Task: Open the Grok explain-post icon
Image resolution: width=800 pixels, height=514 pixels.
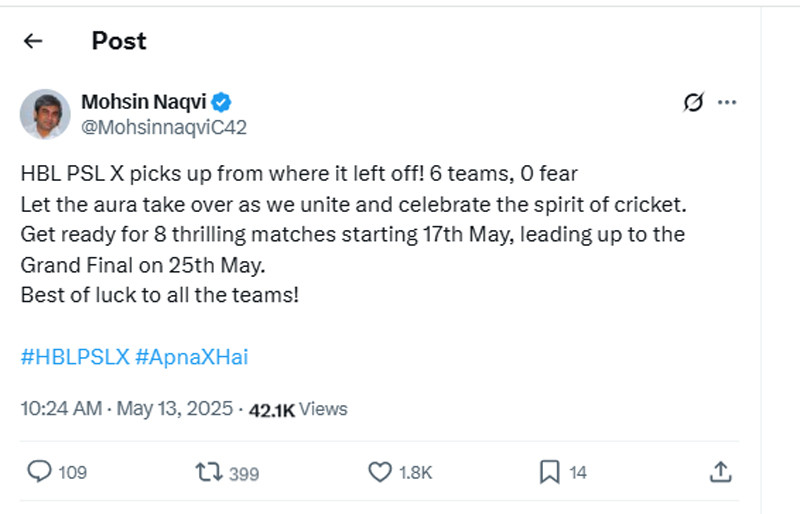Action: [x=691, y=102]
